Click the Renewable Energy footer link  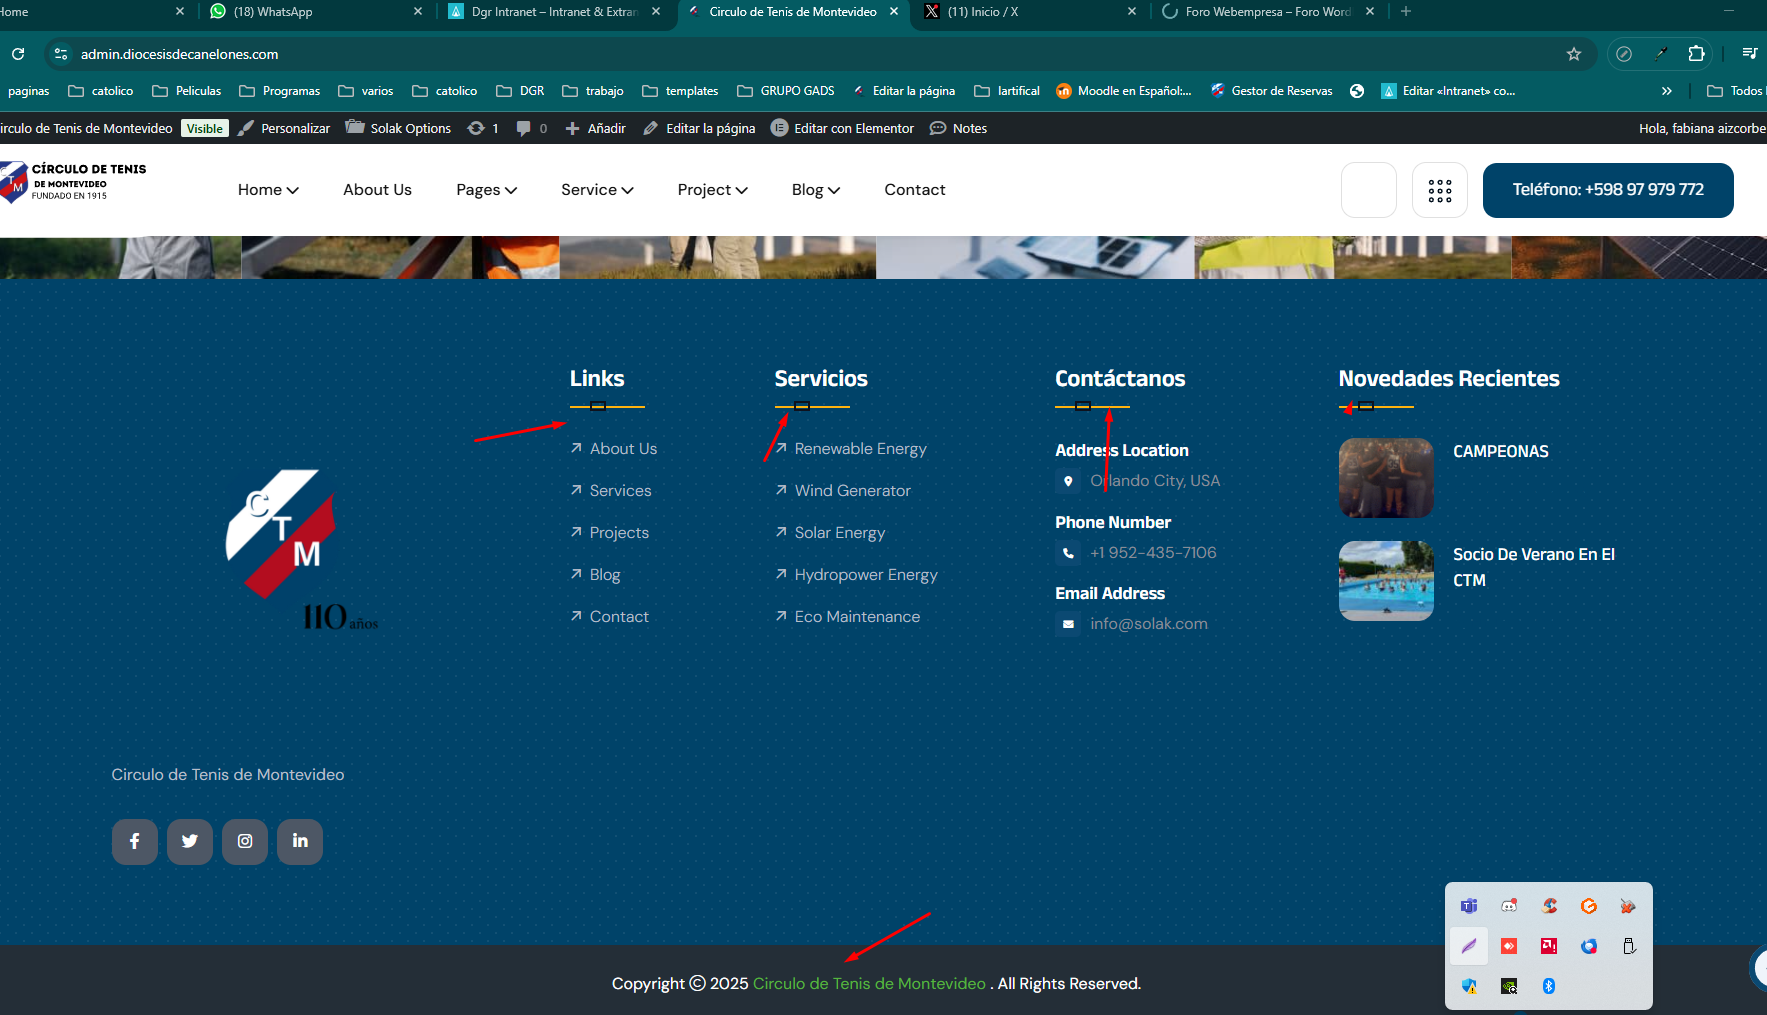860,449
